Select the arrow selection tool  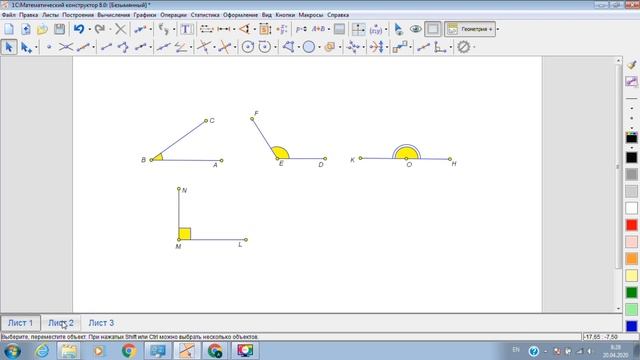click(x=9, y=47)
